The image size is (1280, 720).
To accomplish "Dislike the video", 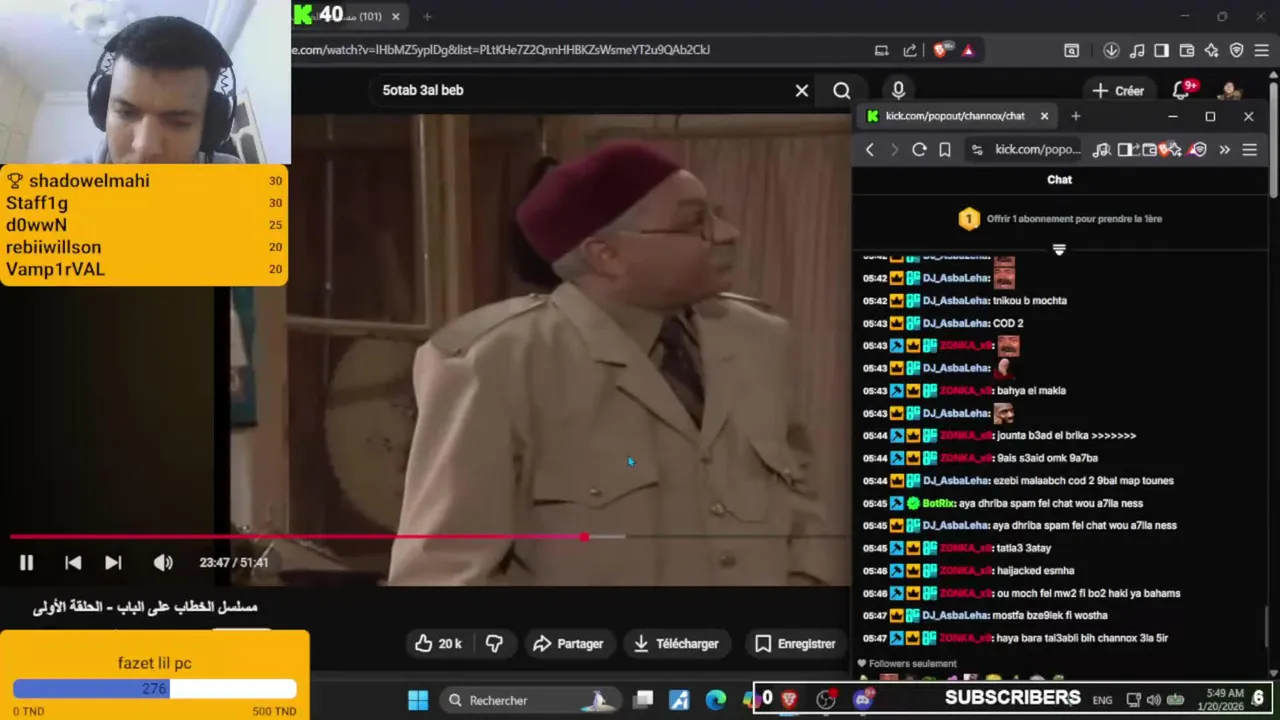I will [494, 644].
